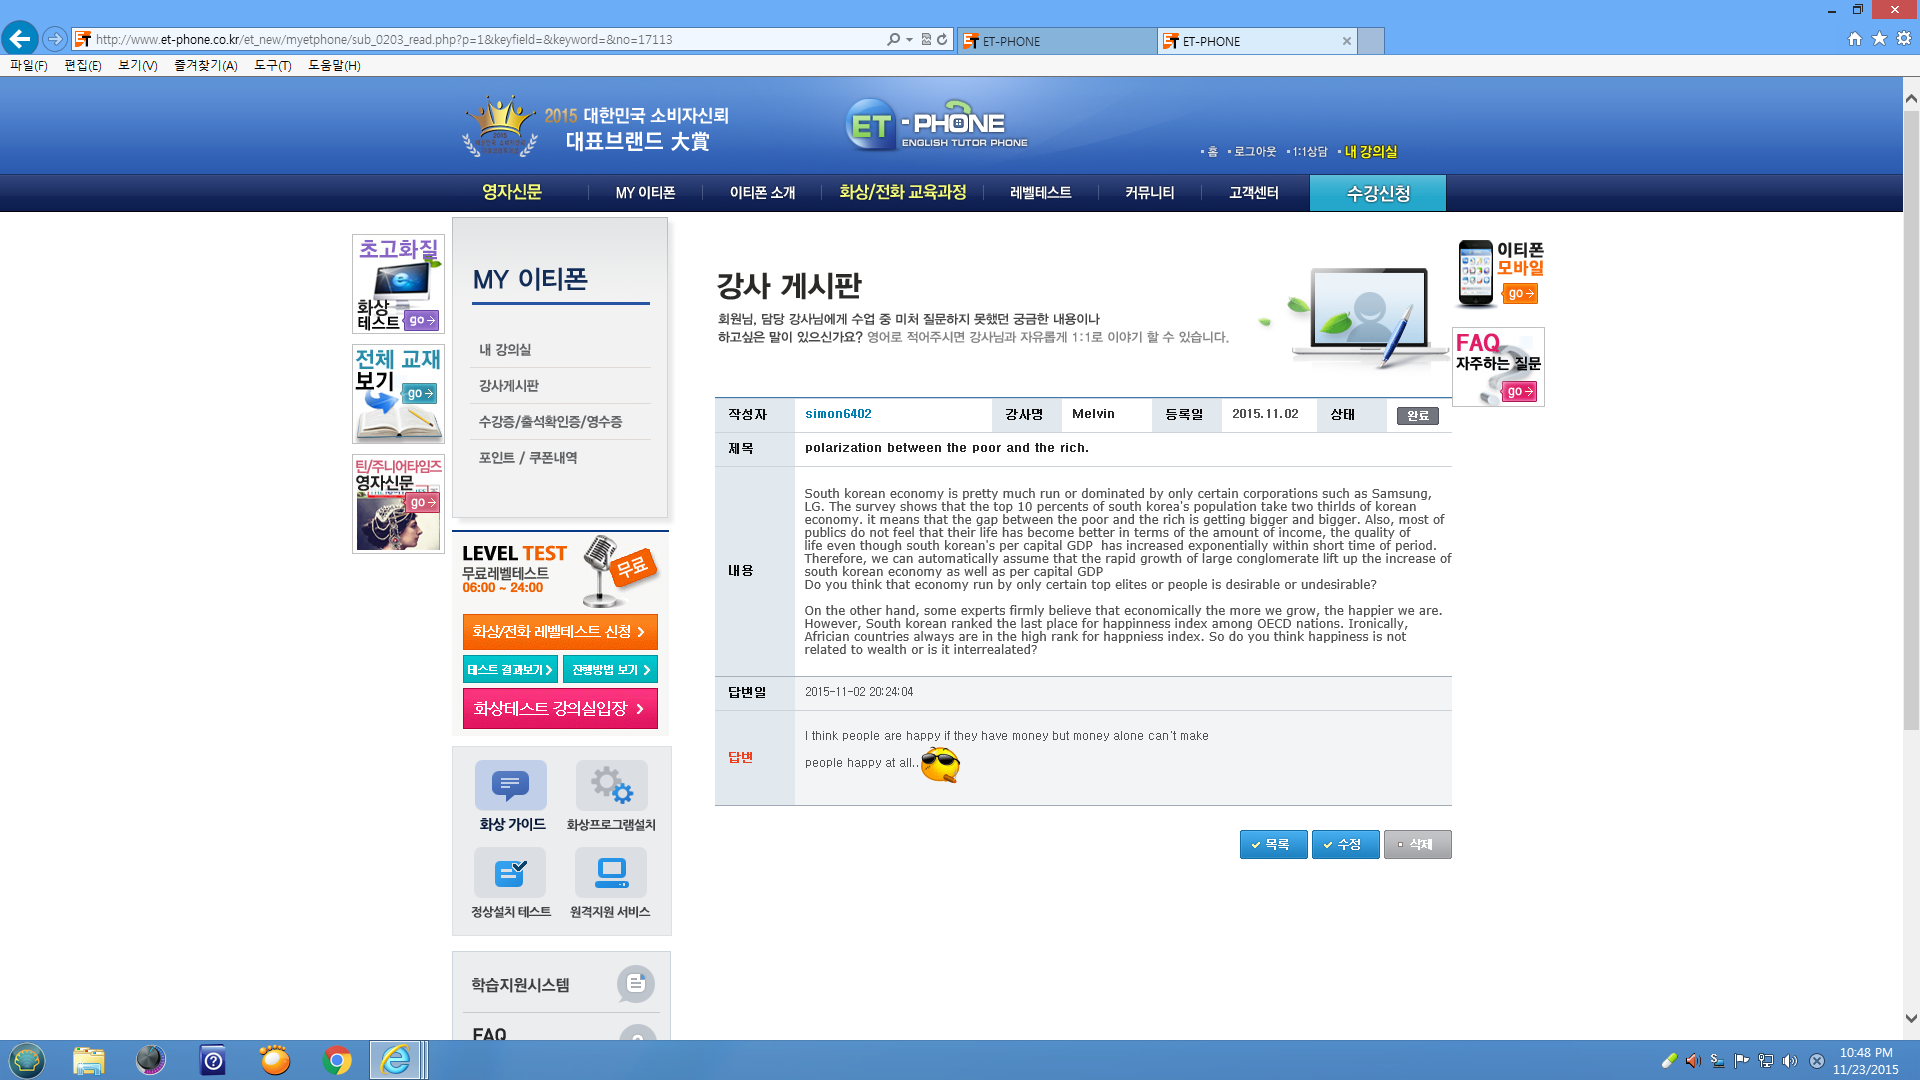The height and width of the screenshot is (1080, 1920).
Task: Click the 삭제 button
Action: tap(1417, 845)
